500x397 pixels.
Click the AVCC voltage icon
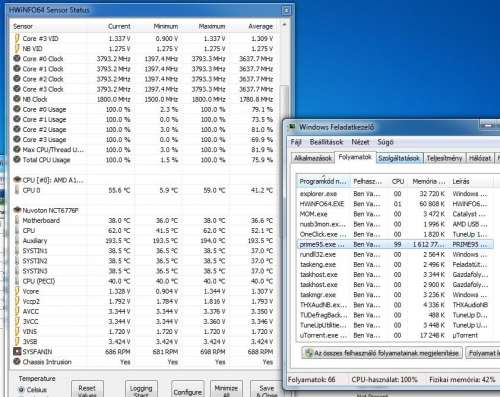[x=17, y=311]
